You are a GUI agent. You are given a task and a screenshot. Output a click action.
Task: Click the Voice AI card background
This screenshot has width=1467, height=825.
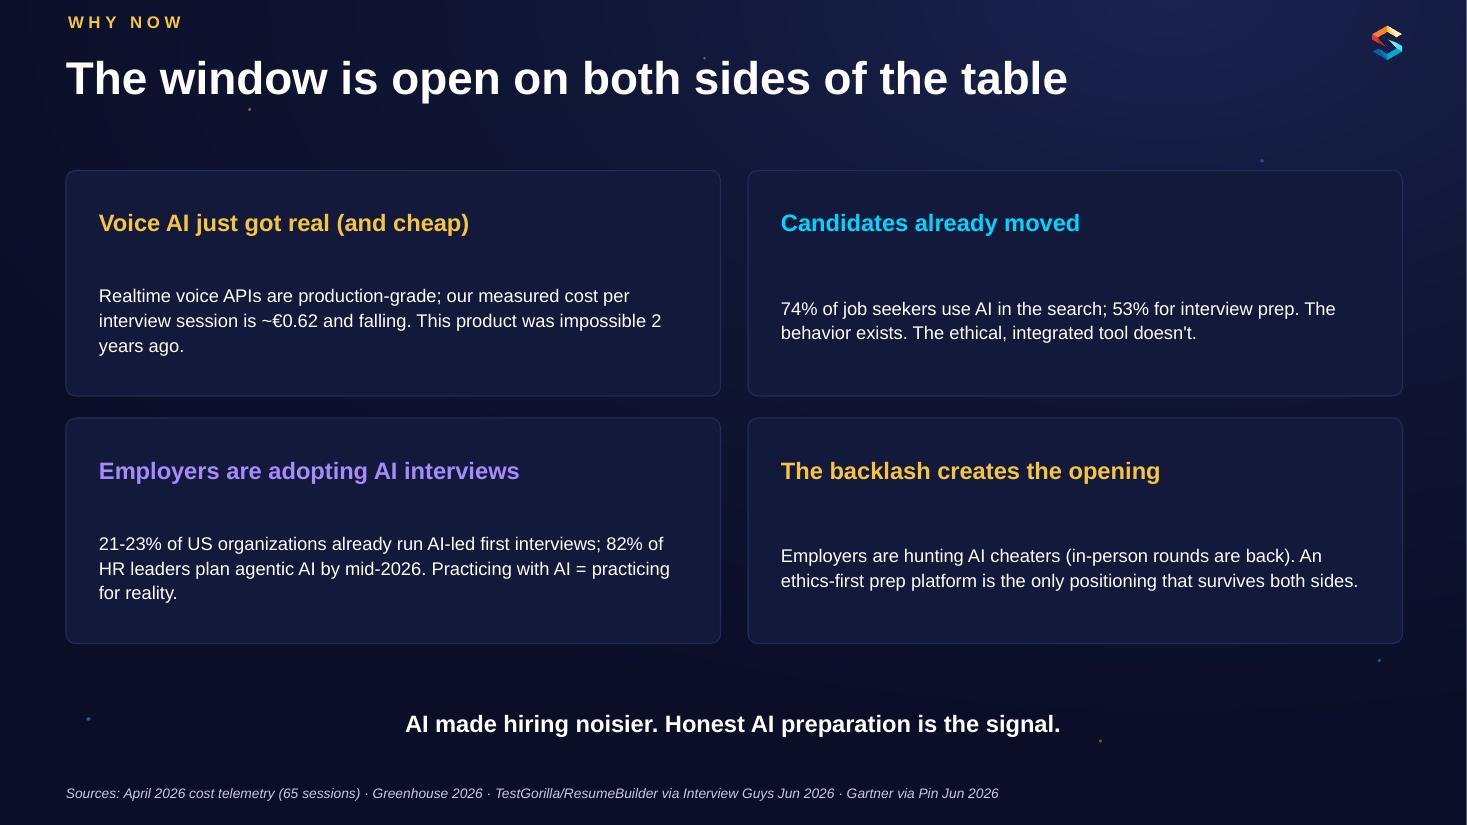point(393,283)
